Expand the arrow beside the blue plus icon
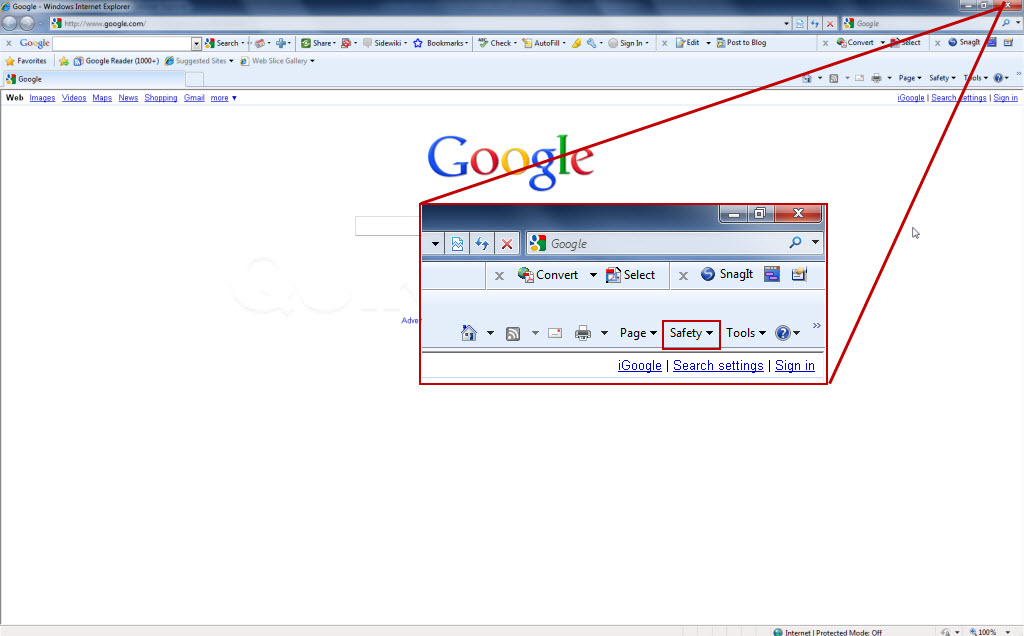 (x=289, y=43)
